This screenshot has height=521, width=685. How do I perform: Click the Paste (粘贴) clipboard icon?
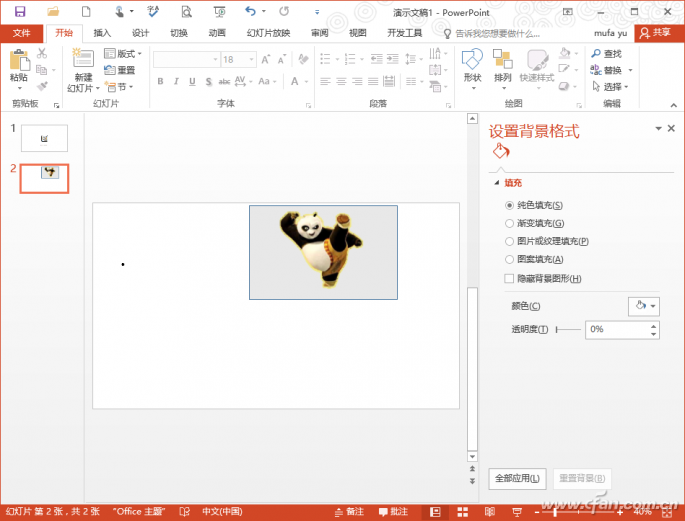19,61
